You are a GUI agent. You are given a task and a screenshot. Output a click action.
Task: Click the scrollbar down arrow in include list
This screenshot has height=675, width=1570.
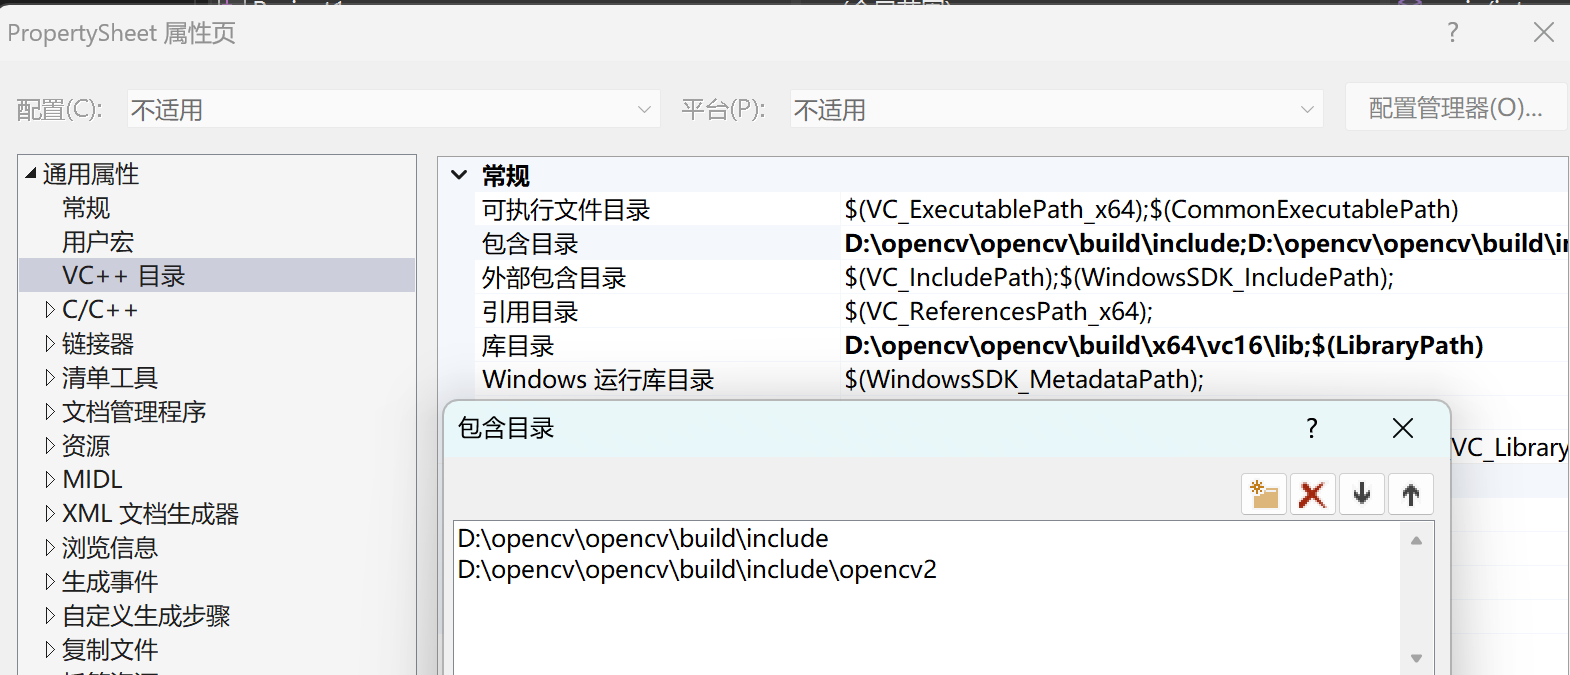(1415, 658)
